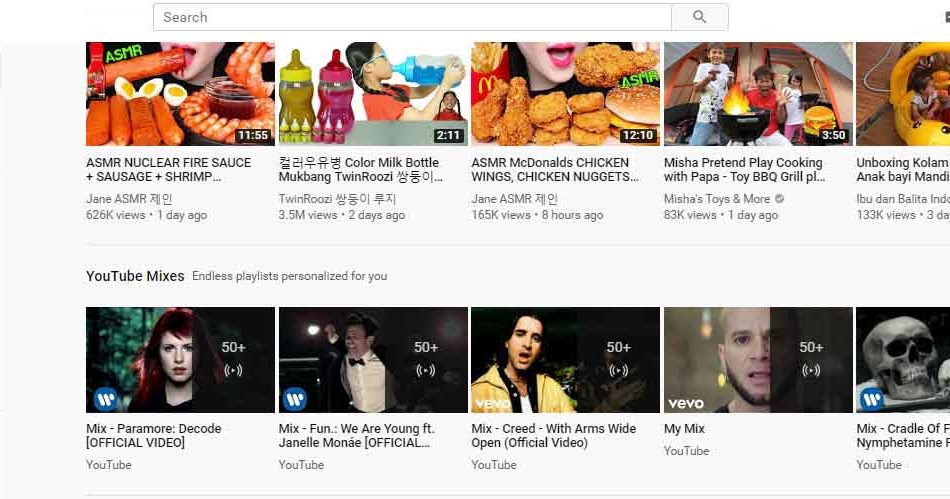Viewport: 950px width, 499px height.
Task: Click Endless playlists personalized for you text
Action: 290,276
